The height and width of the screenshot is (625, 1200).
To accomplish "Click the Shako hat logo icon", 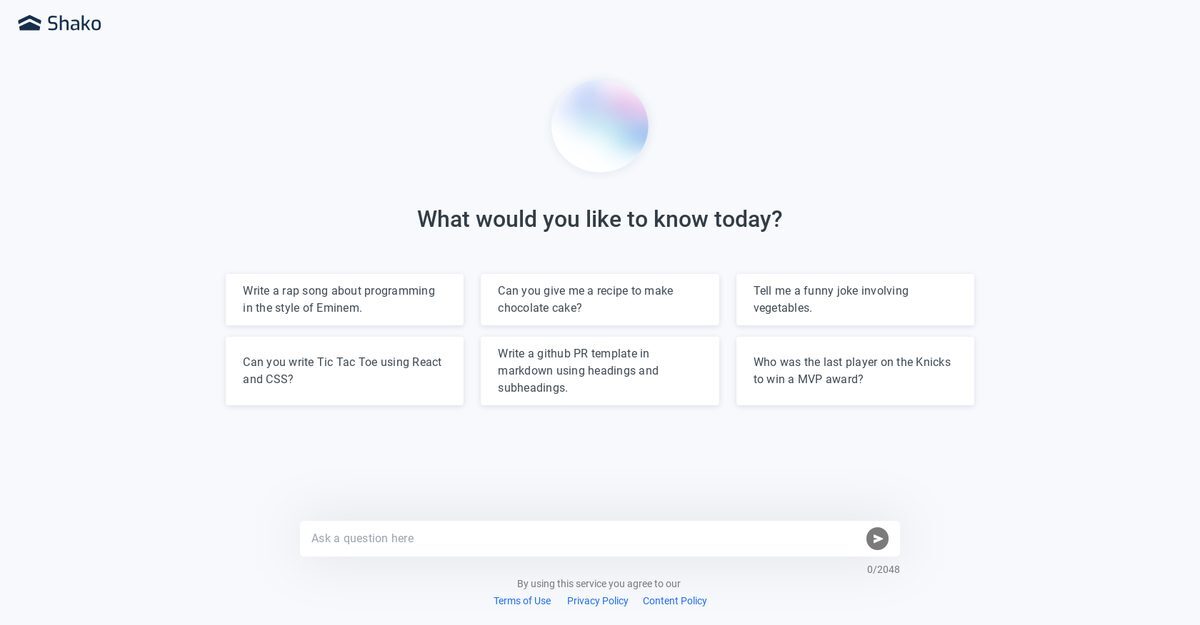I will point(30,23).
